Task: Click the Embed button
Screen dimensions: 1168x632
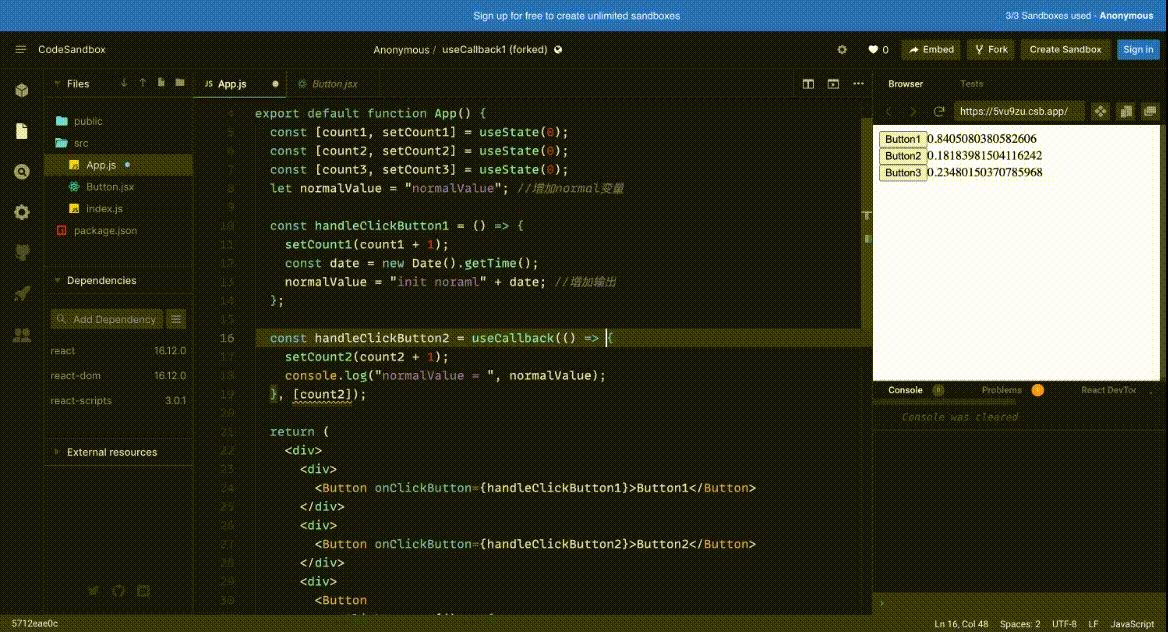Action: [x=931, y=49]
